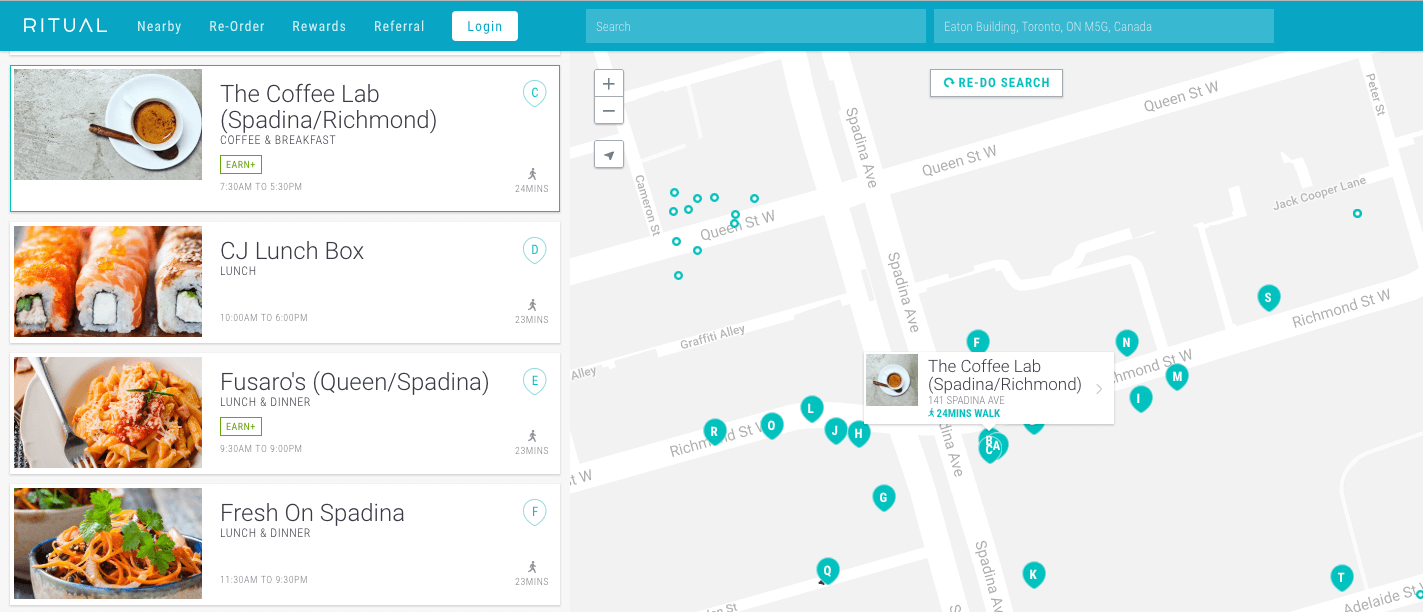The image size is (1423, 612).
Task: Click coffee thumbnail in the map popup
Action: click(x=892, y=380)
